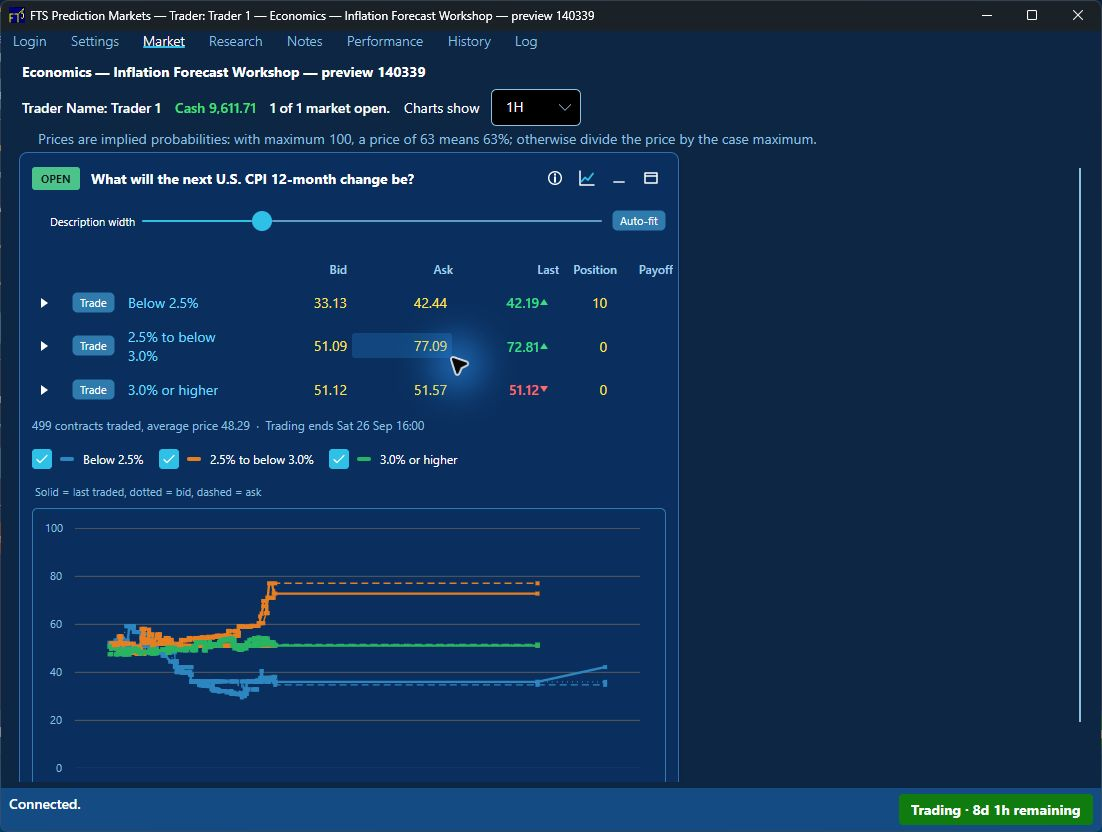Click the Auto-fit button

(x=639, y=221)
